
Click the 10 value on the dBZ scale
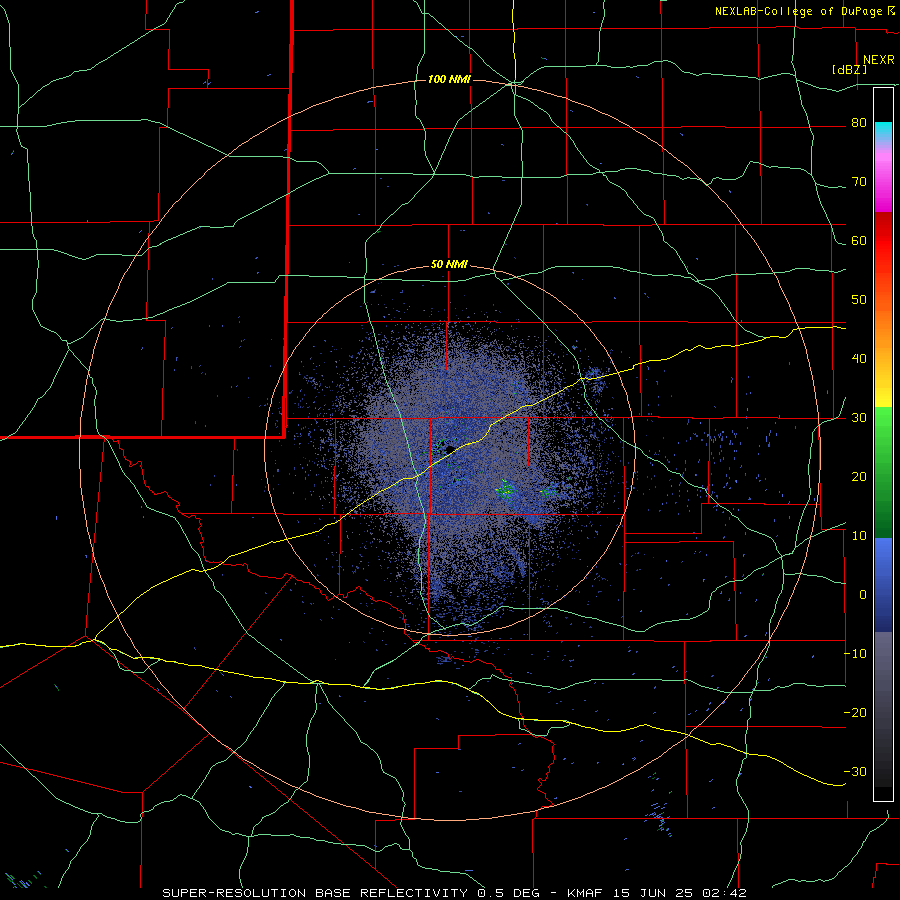tap(859, 536)
